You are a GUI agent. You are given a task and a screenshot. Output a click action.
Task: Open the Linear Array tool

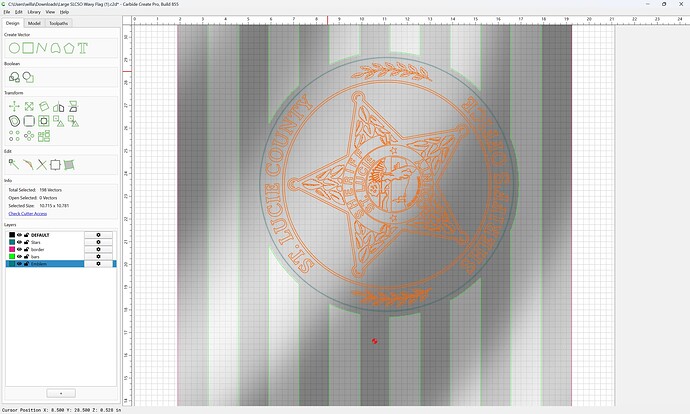coord(14,136)
